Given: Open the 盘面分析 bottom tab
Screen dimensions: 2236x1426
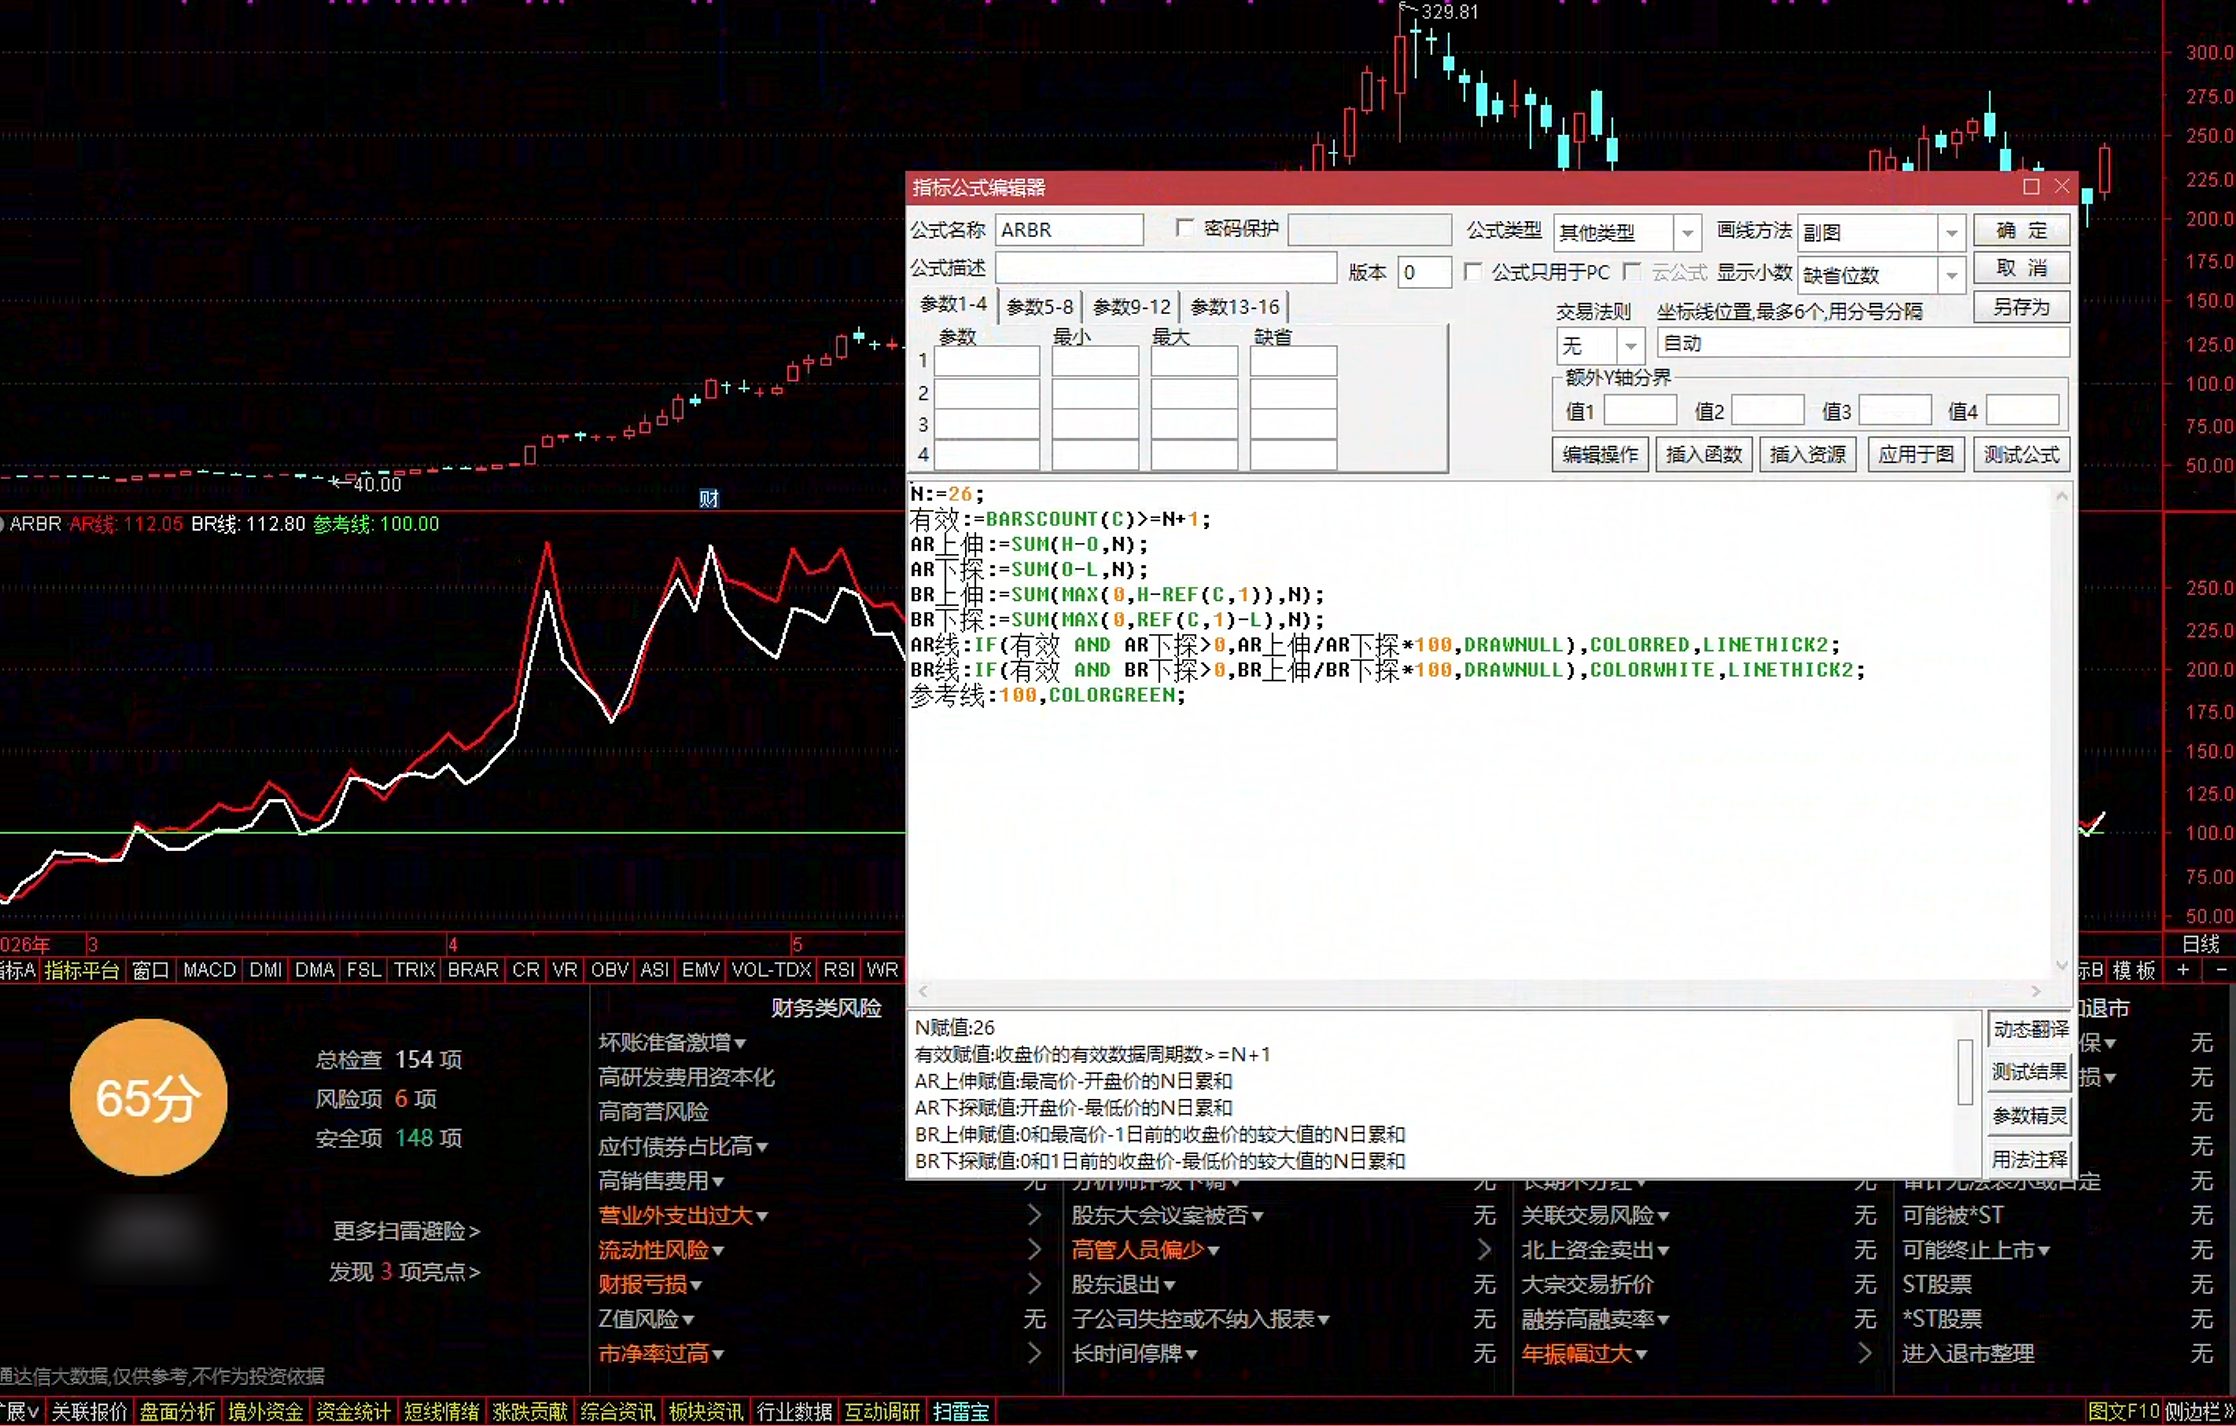Looking at the screenshot, I should [x=177, y=1412].
